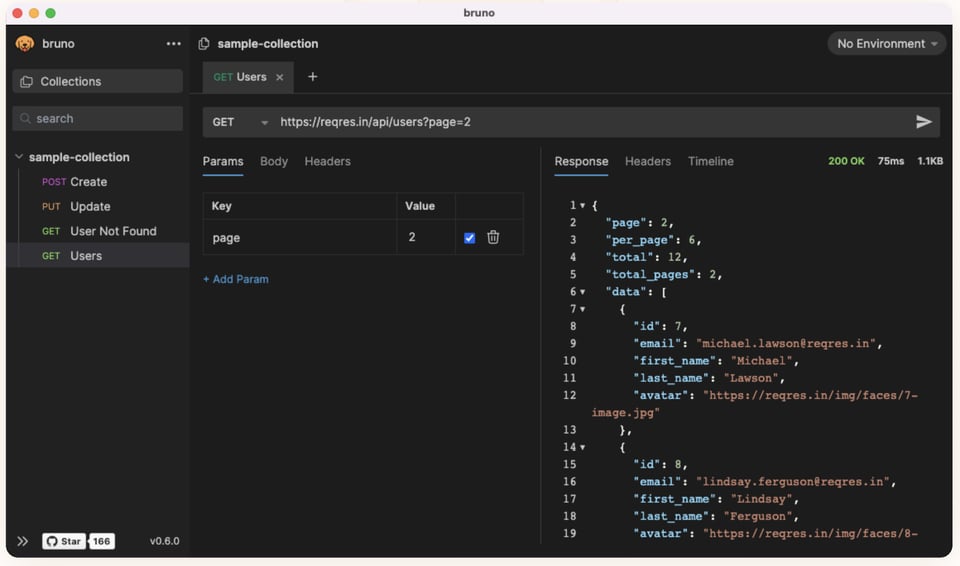Close the GET Users tab
This screenshot has height=566, width=960.
(x=280, y=77)
